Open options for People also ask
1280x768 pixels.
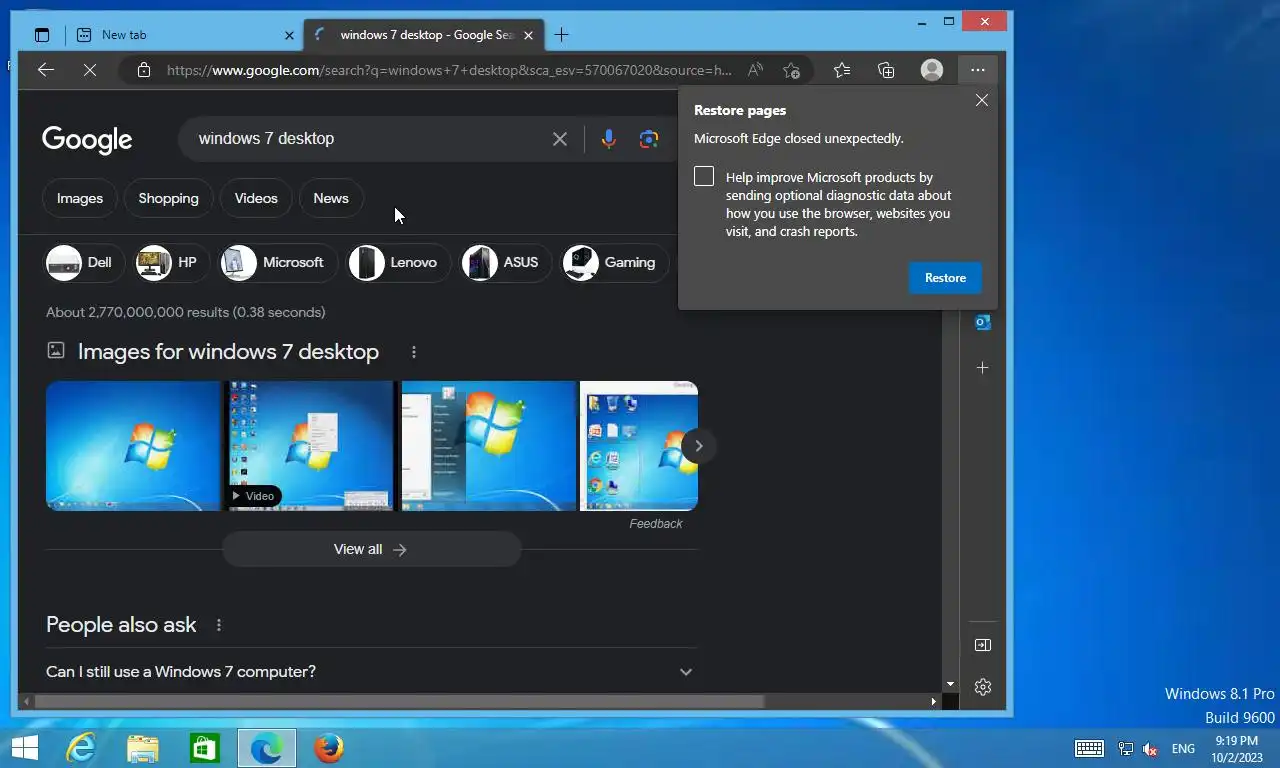click(x=219, y=625)
